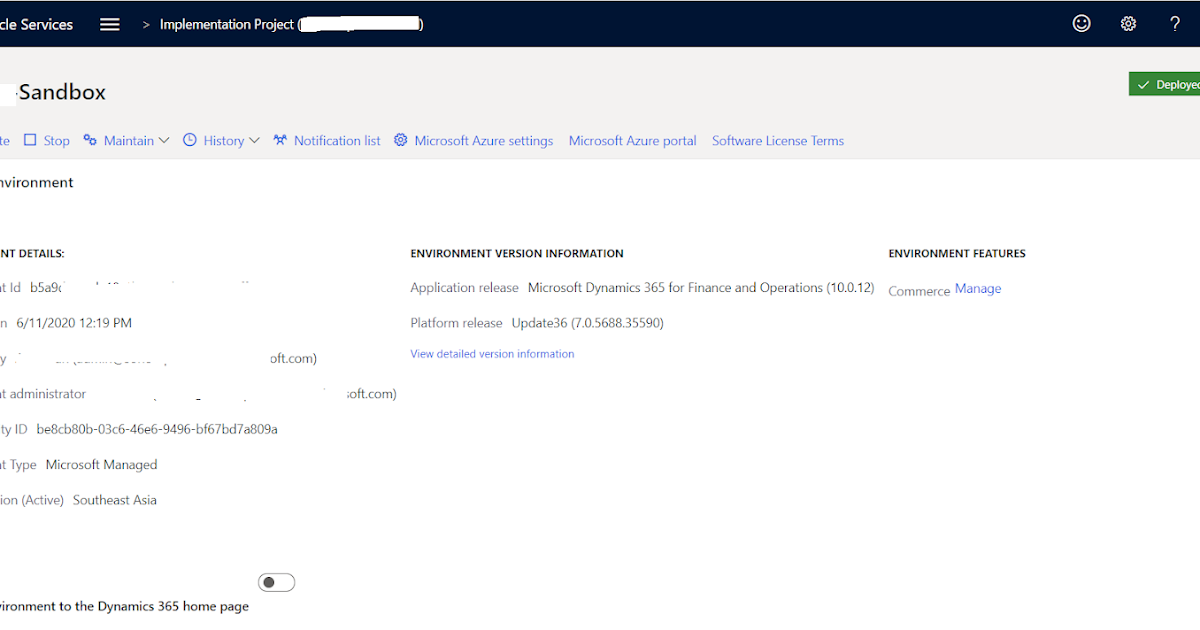Screen dimensions: 1200x630
Task: Select the Sandbox environment title
Action: click(63, 91)
